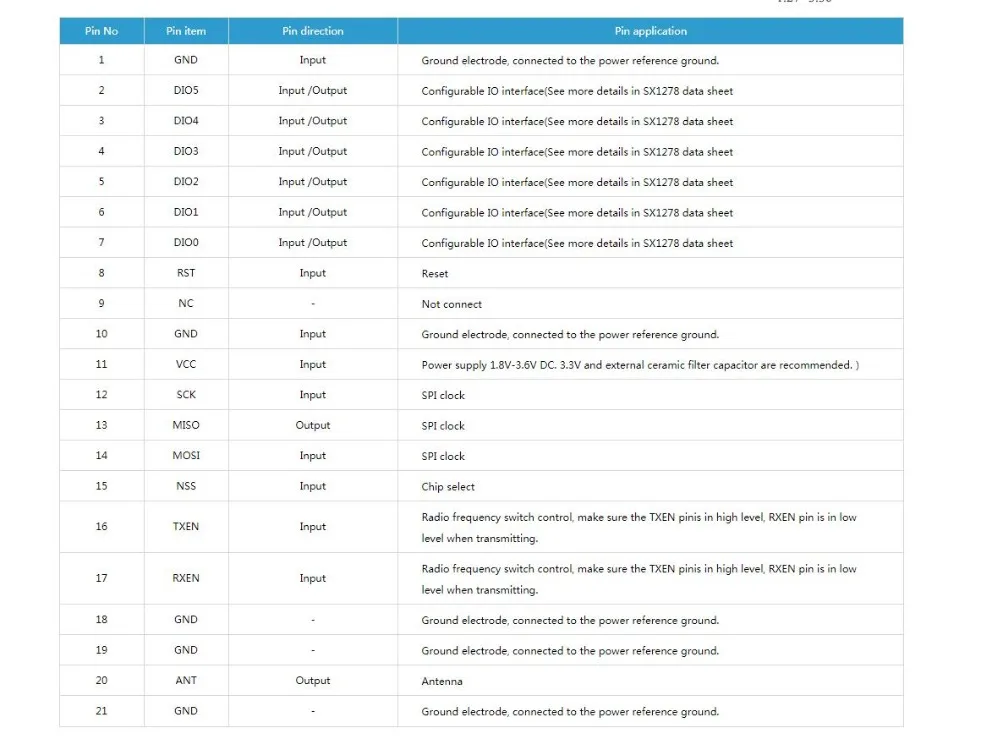1000x739 pixels.
Task: Click the power supply 1.8V-3.6V description
Action: pyautogui.click(x=640, y=365)
